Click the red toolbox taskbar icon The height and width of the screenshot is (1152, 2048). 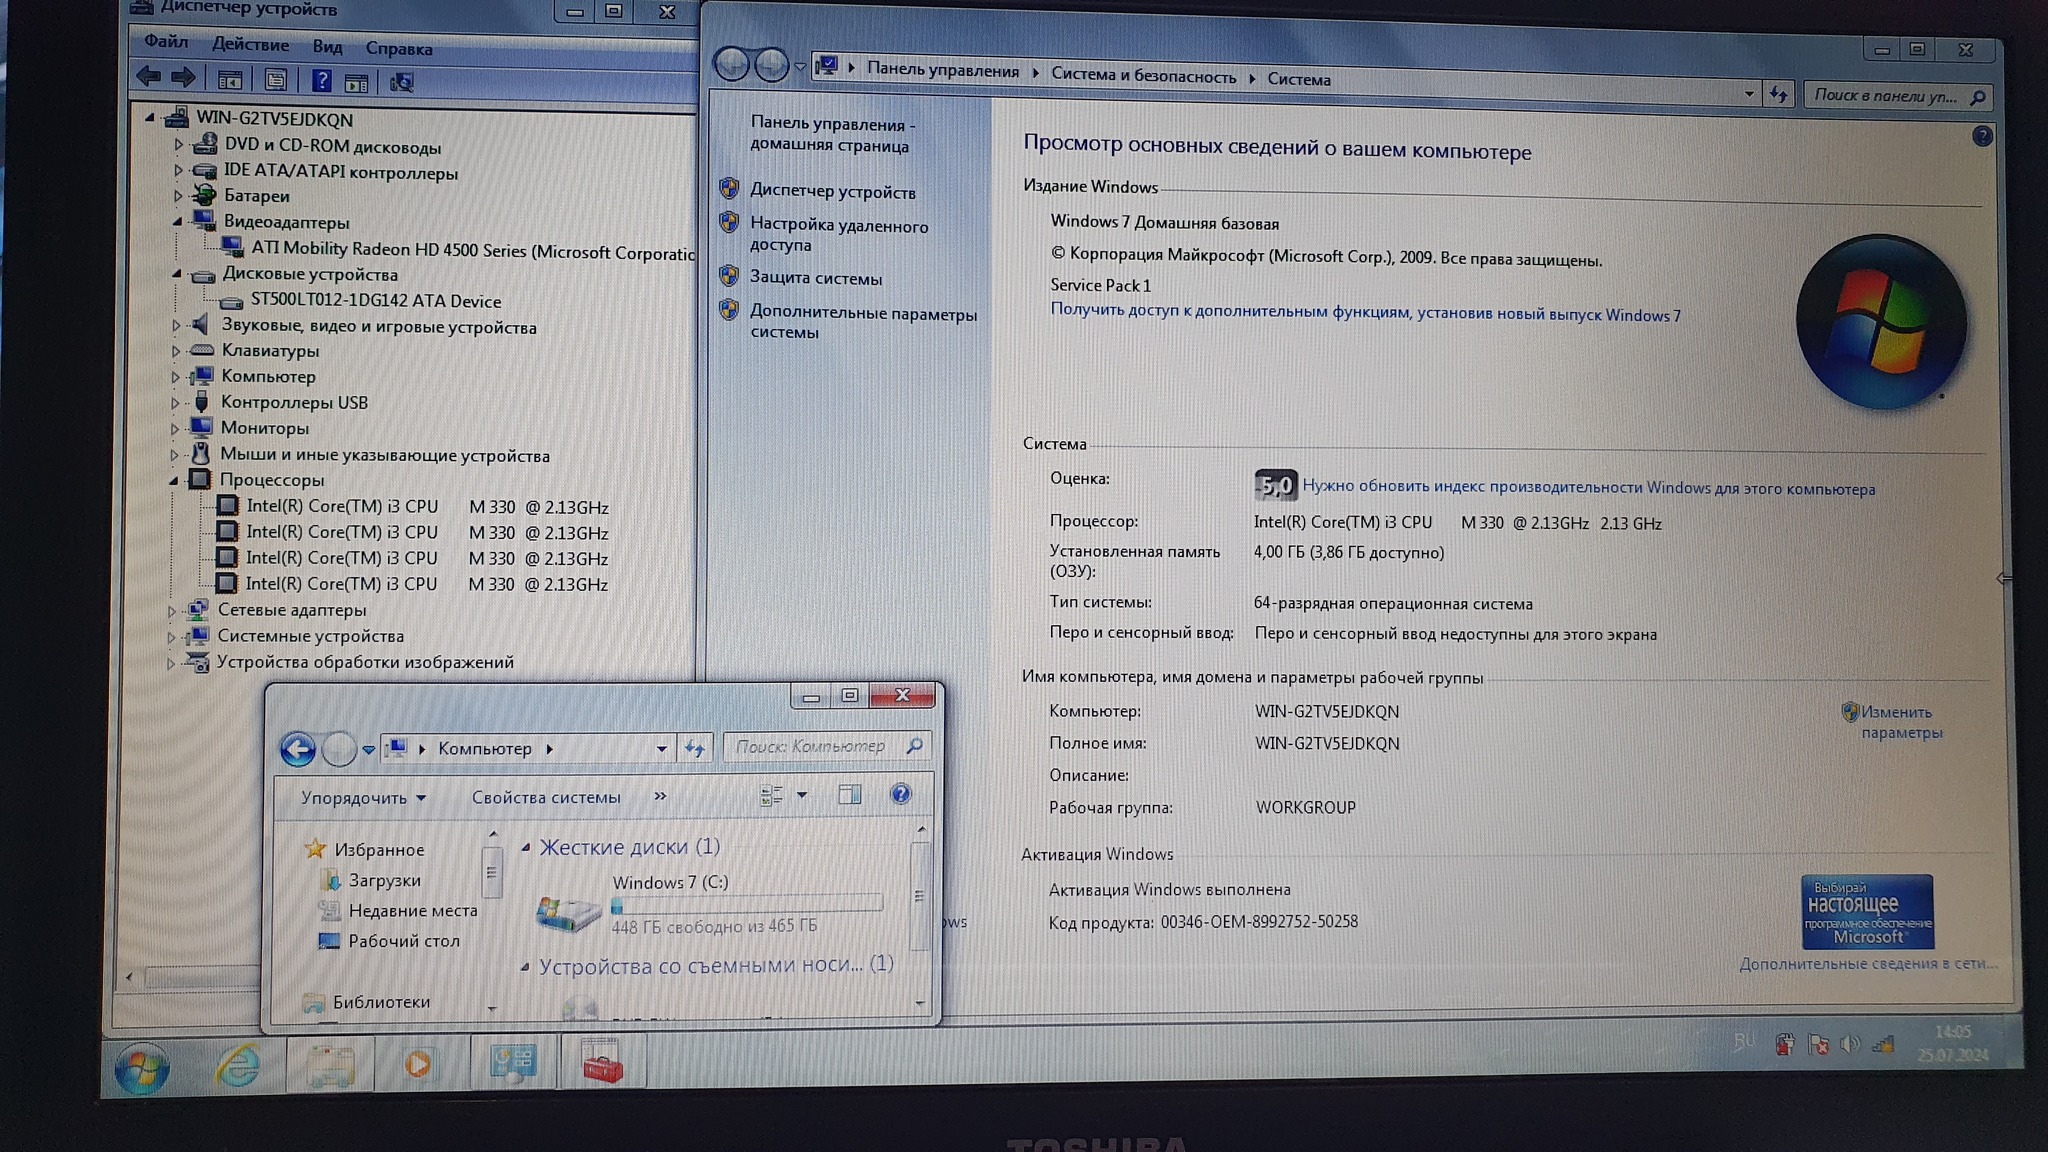(603, 1064)
